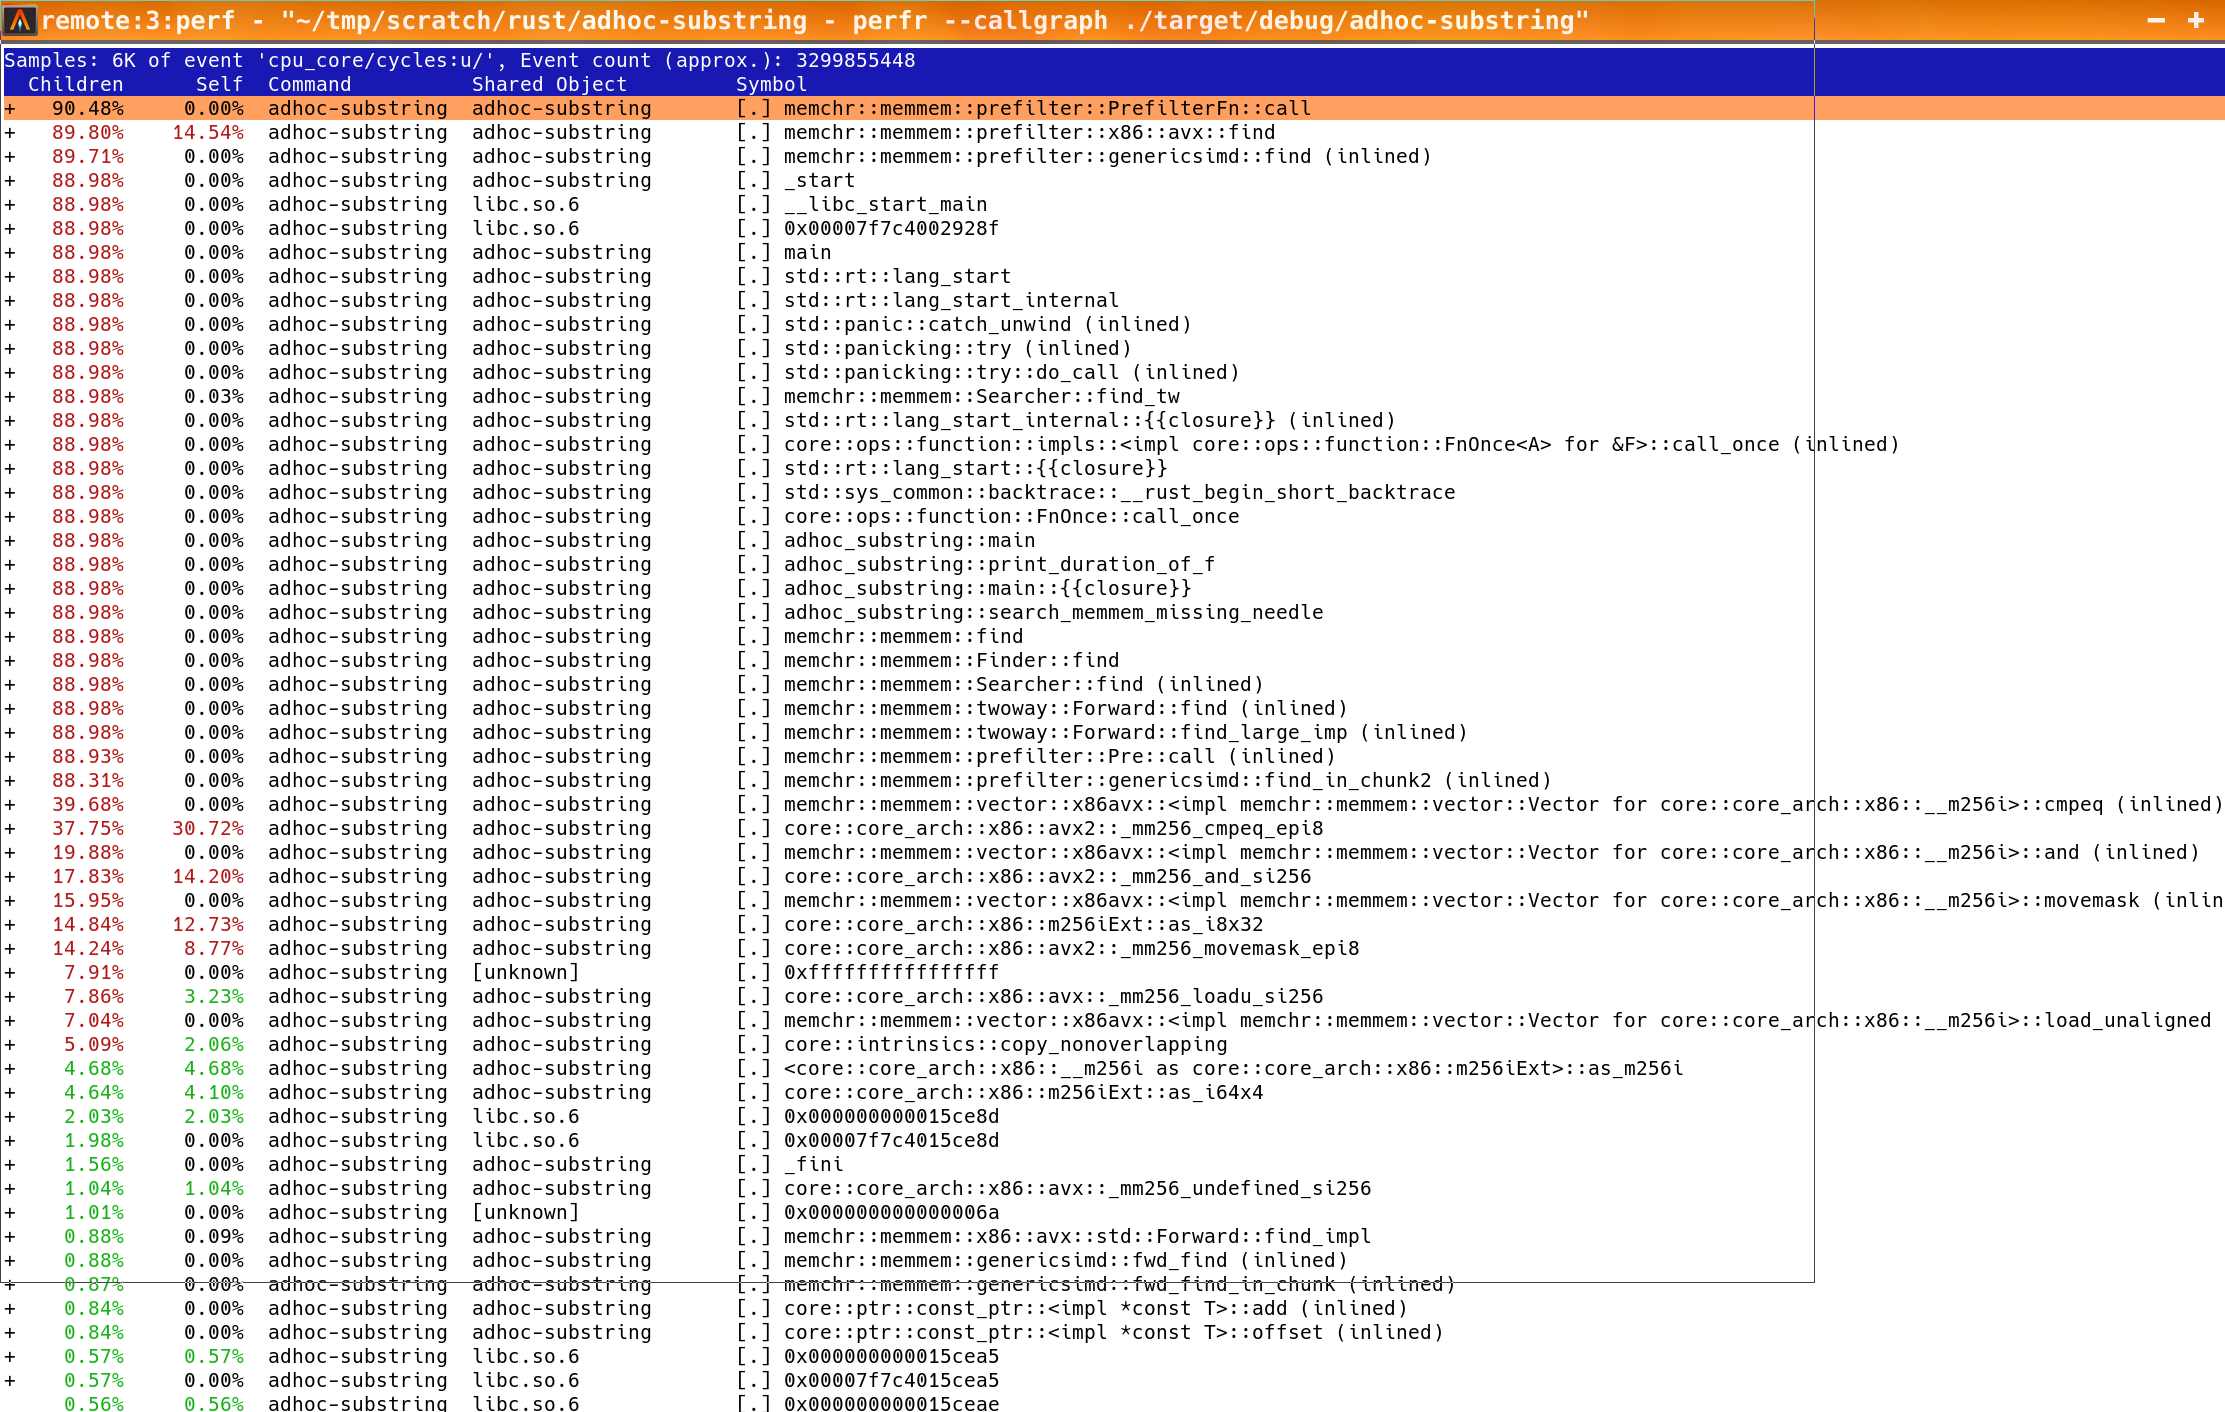Click the 0xffffffffffffffff unknown symbol row
Screen dimensions: 2225x1412
tap(890, 972)
